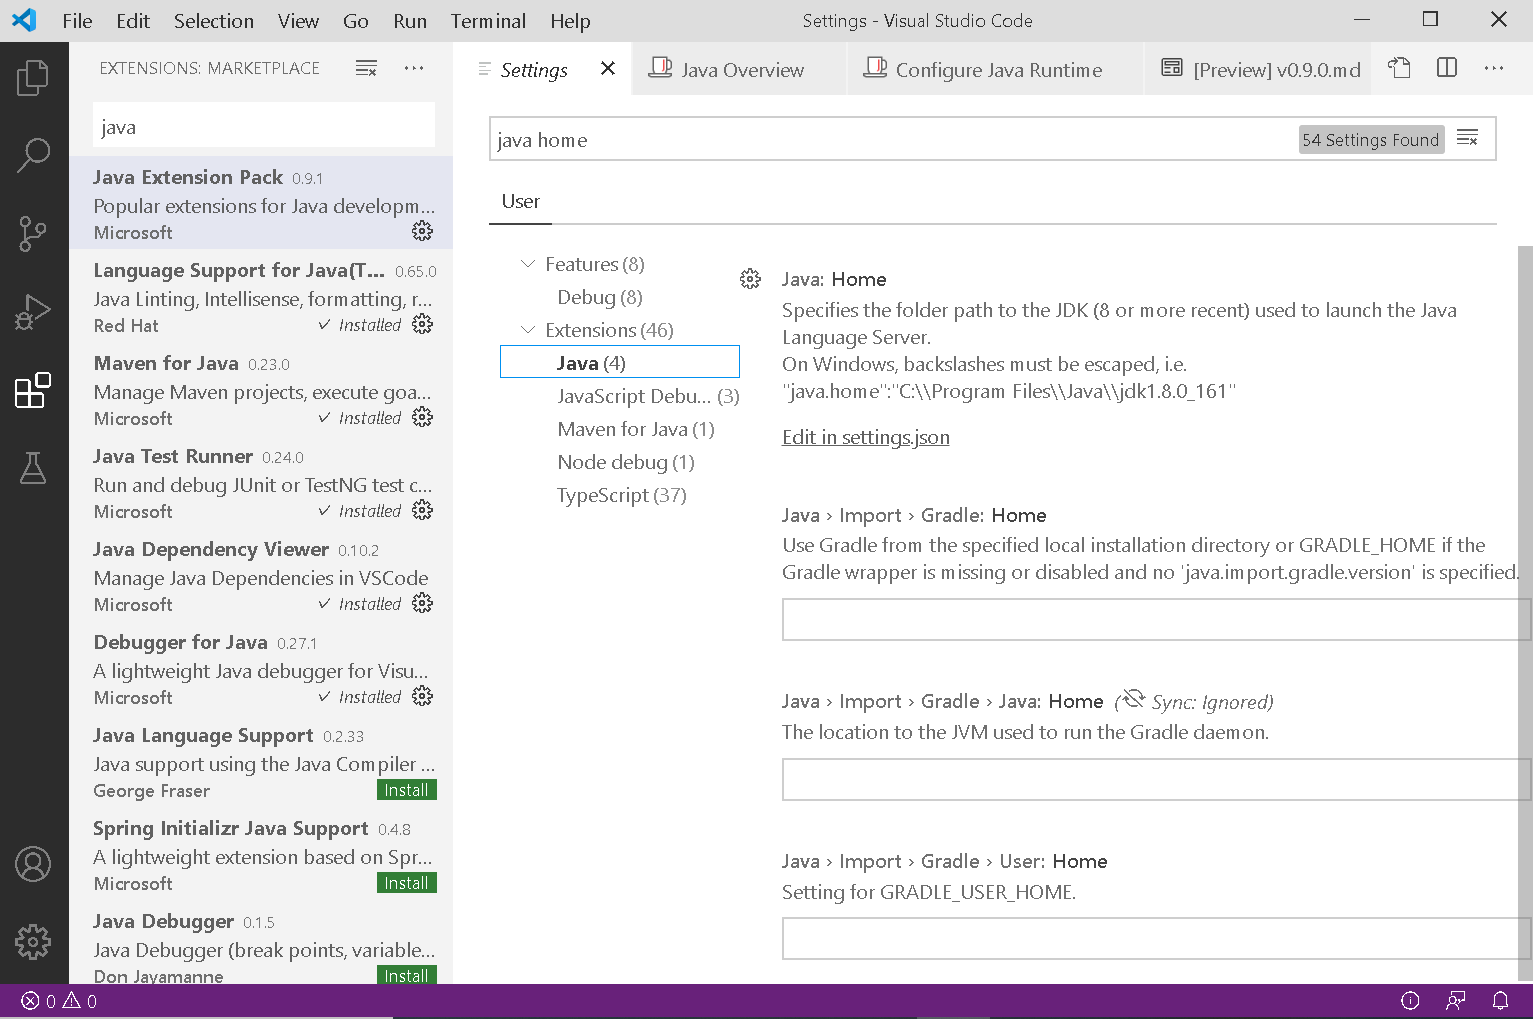Clear the settings search input
The height and width of the screenshot is (1019, 1533).
click(1467, 139)
